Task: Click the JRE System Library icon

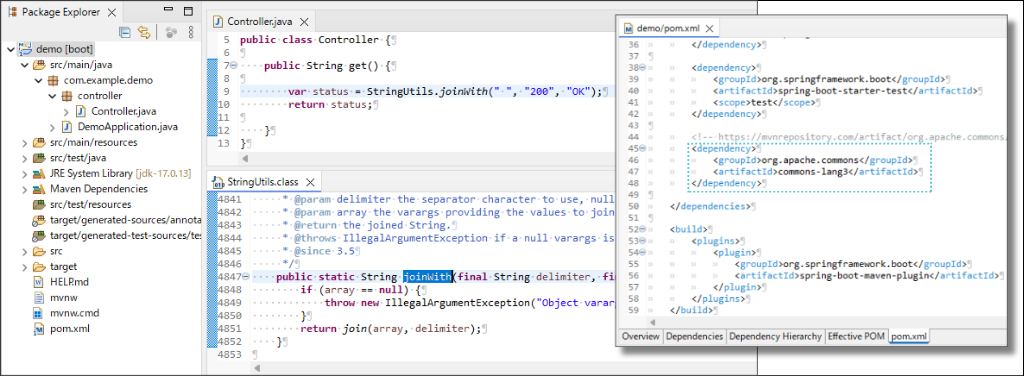Action: [39, 174]
